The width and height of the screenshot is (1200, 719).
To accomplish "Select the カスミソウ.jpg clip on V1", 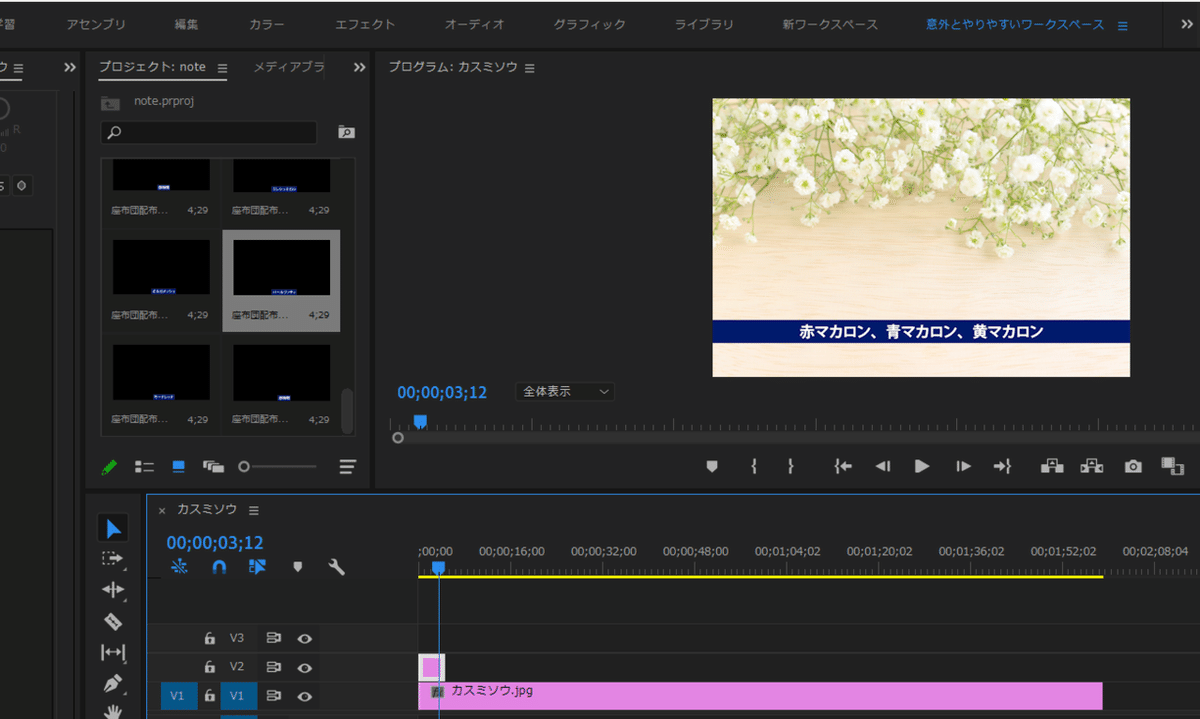I will [x=760, y=695].
